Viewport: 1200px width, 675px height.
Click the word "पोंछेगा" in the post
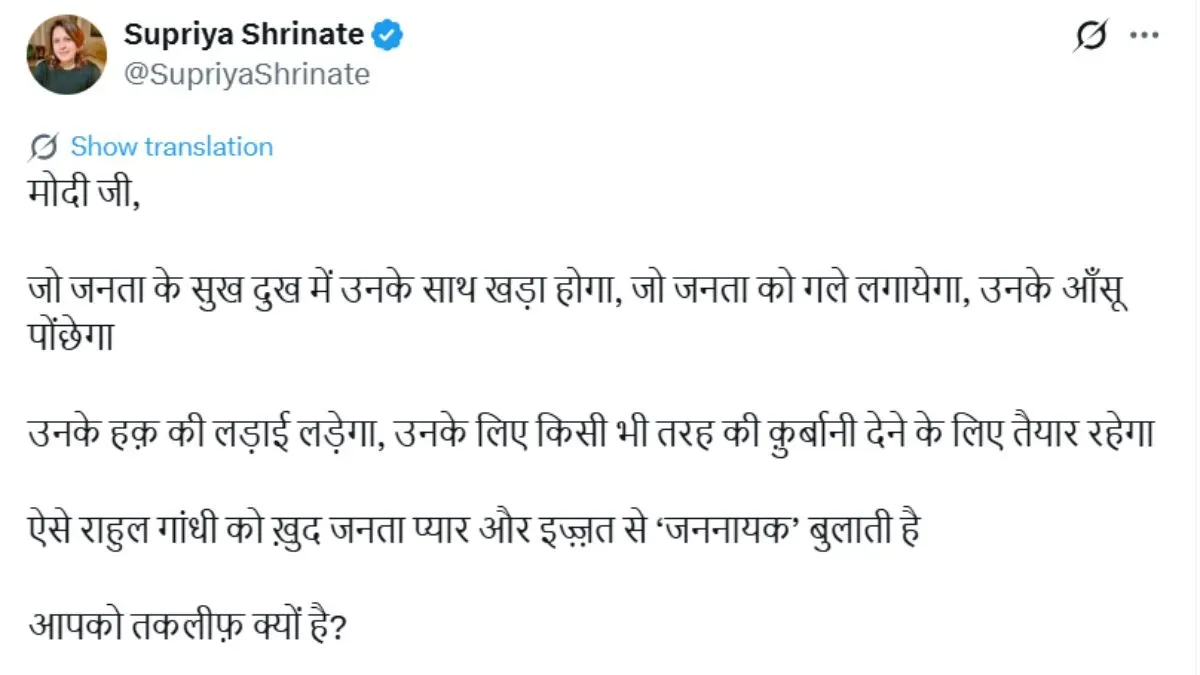pyautogui.click(x=73, y=338)
